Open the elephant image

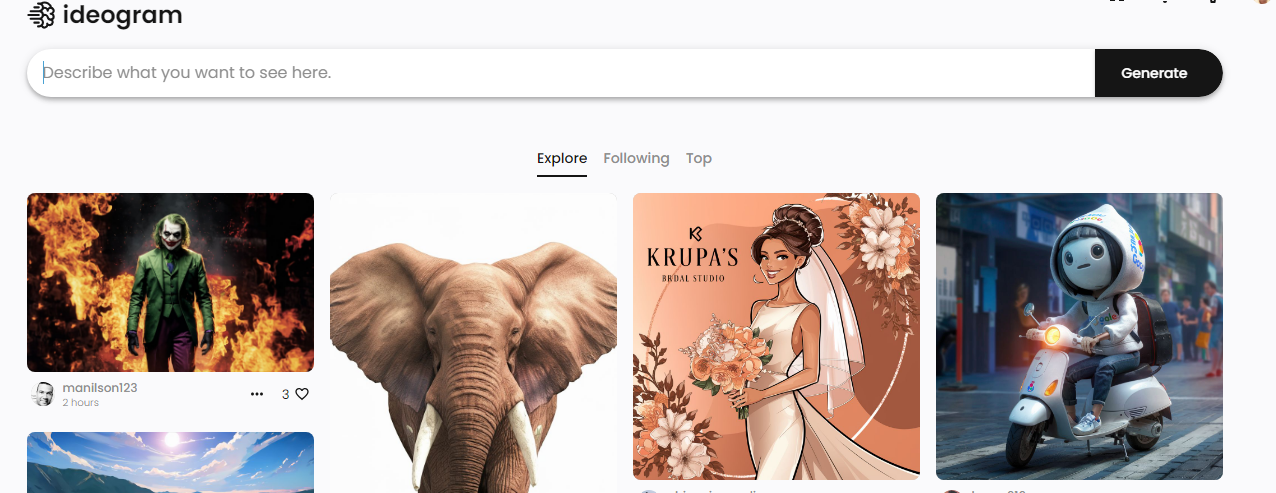pyautogui.click(x=473, y=342)
